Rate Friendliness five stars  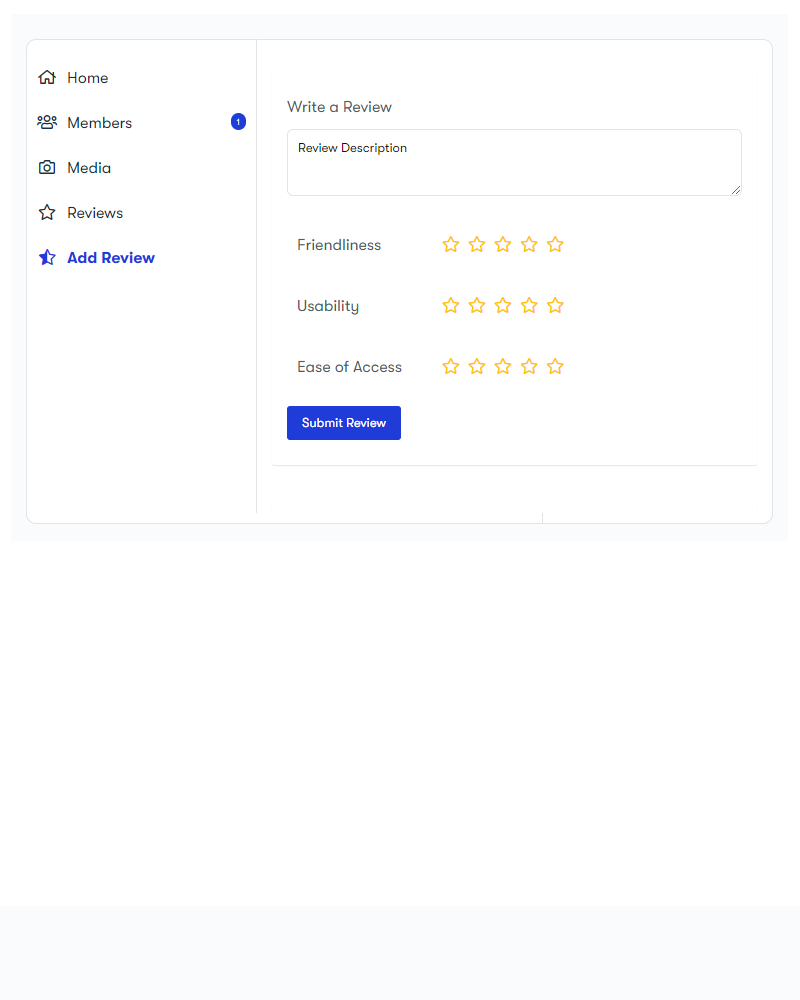click(555, 245)
